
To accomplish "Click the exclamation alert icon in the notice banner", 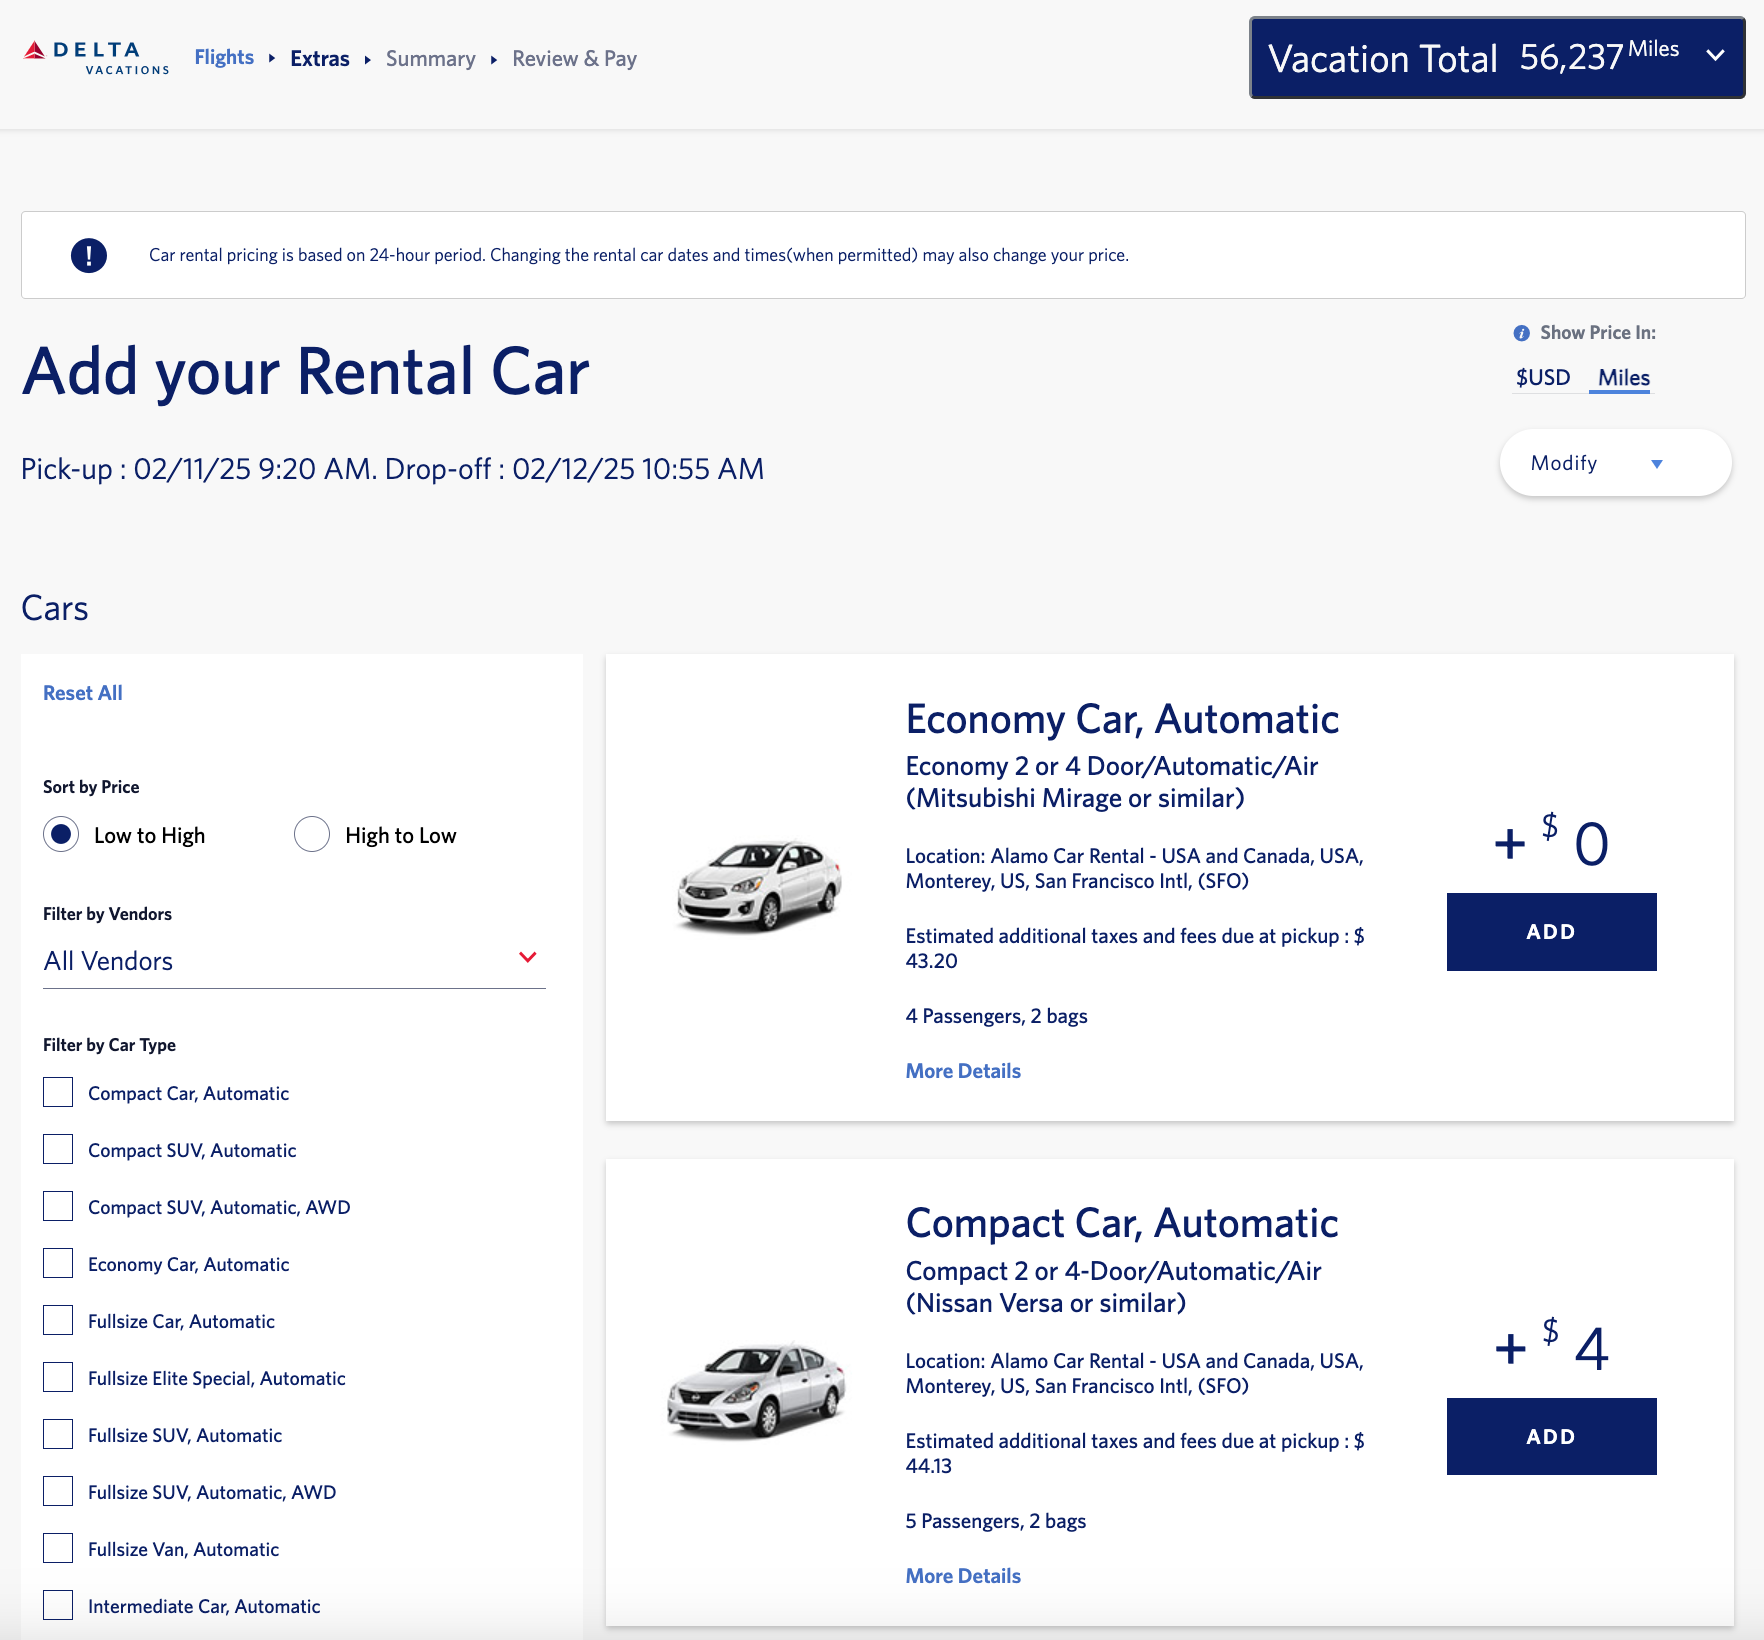I will click(89, 254).
